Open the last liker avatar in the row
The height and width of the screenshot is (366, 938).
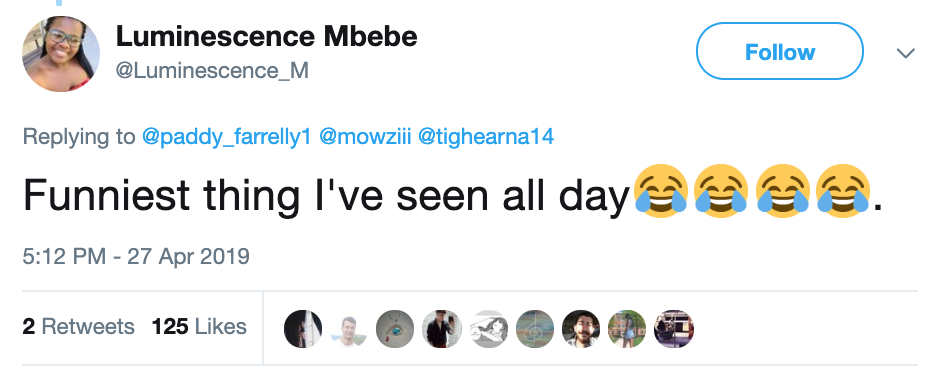click(x=674, y=329)
